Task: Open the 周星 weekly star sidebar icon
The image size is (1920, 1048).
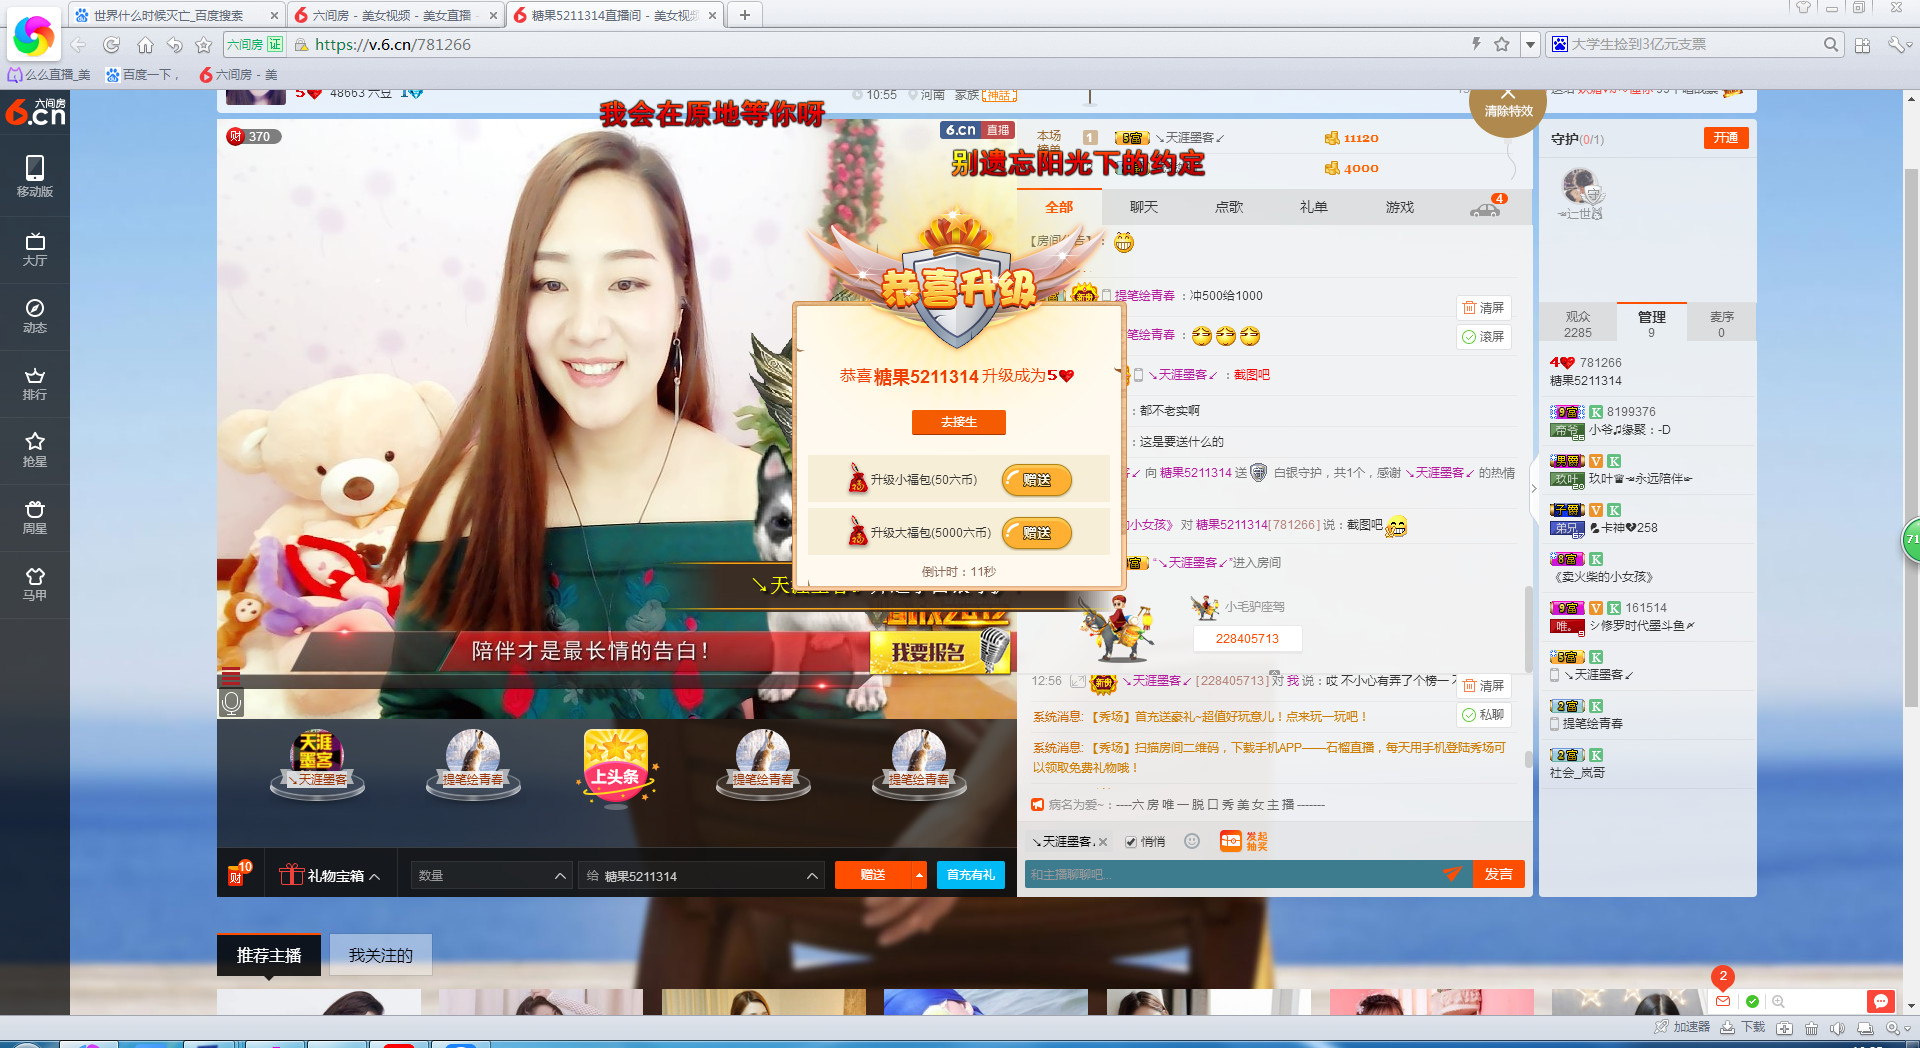Action: pos(35,517)
